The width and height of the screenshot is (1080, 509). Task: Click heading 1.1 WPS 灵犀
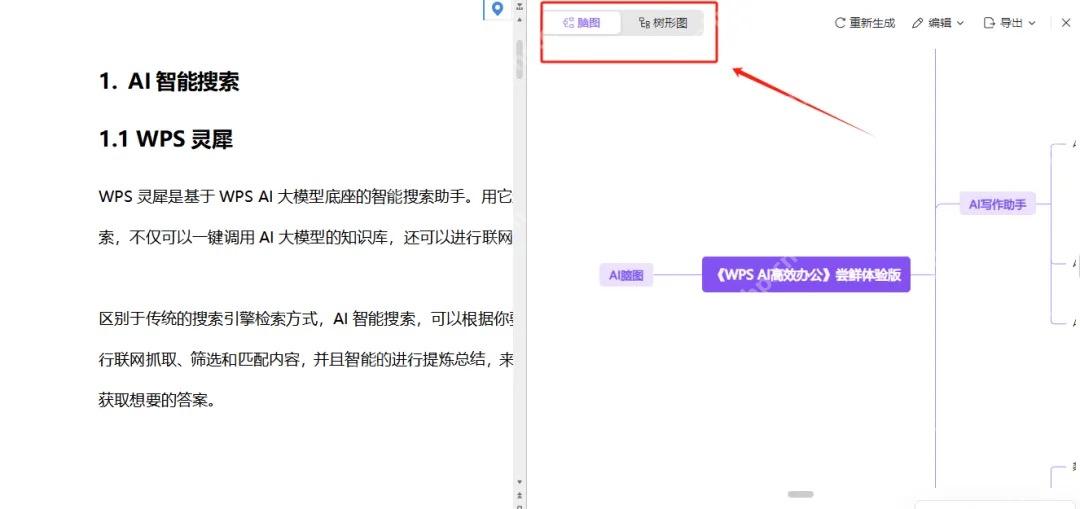pyautogui.click(x=166, y=139)
